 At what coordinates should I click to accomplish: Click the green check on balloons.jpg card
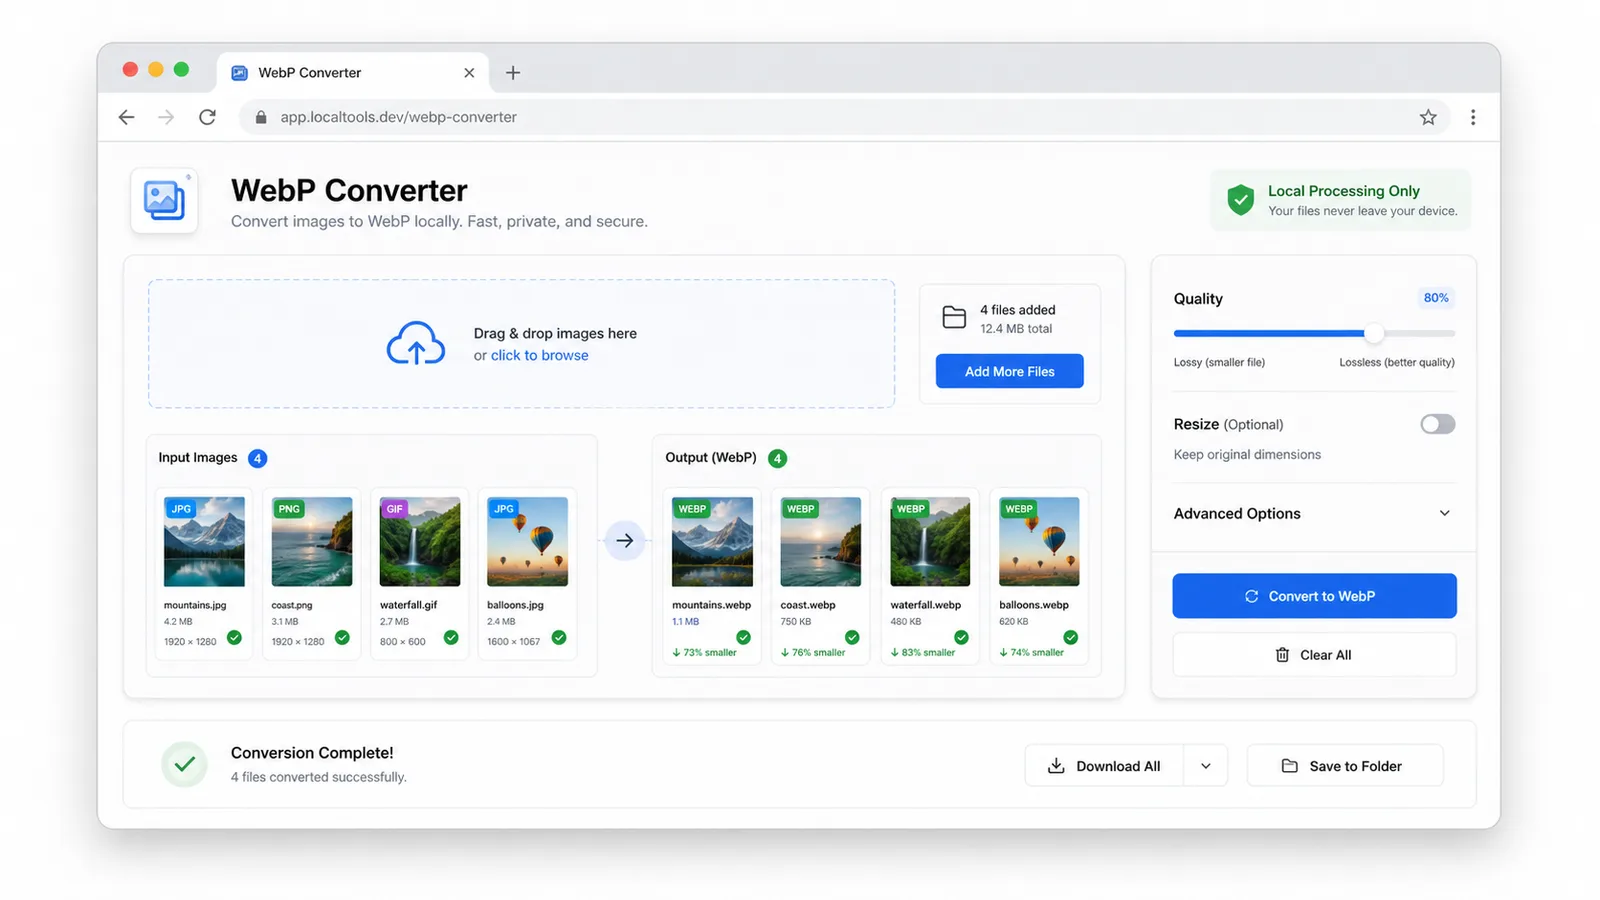[x=559, y=637]
